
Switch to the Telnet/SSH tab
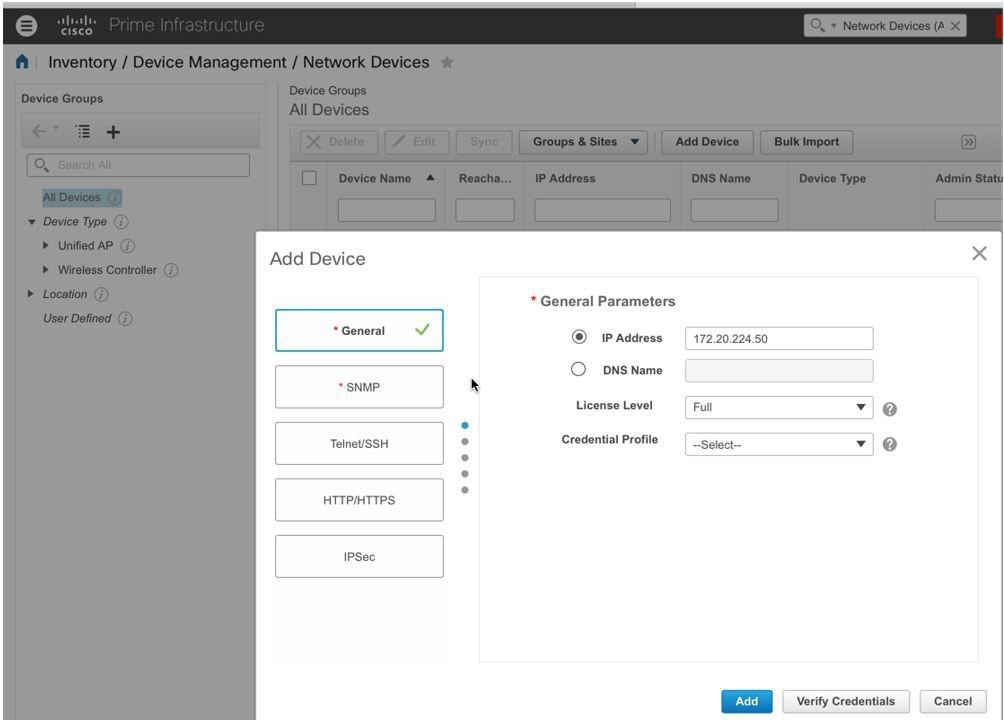coord(359,443)
